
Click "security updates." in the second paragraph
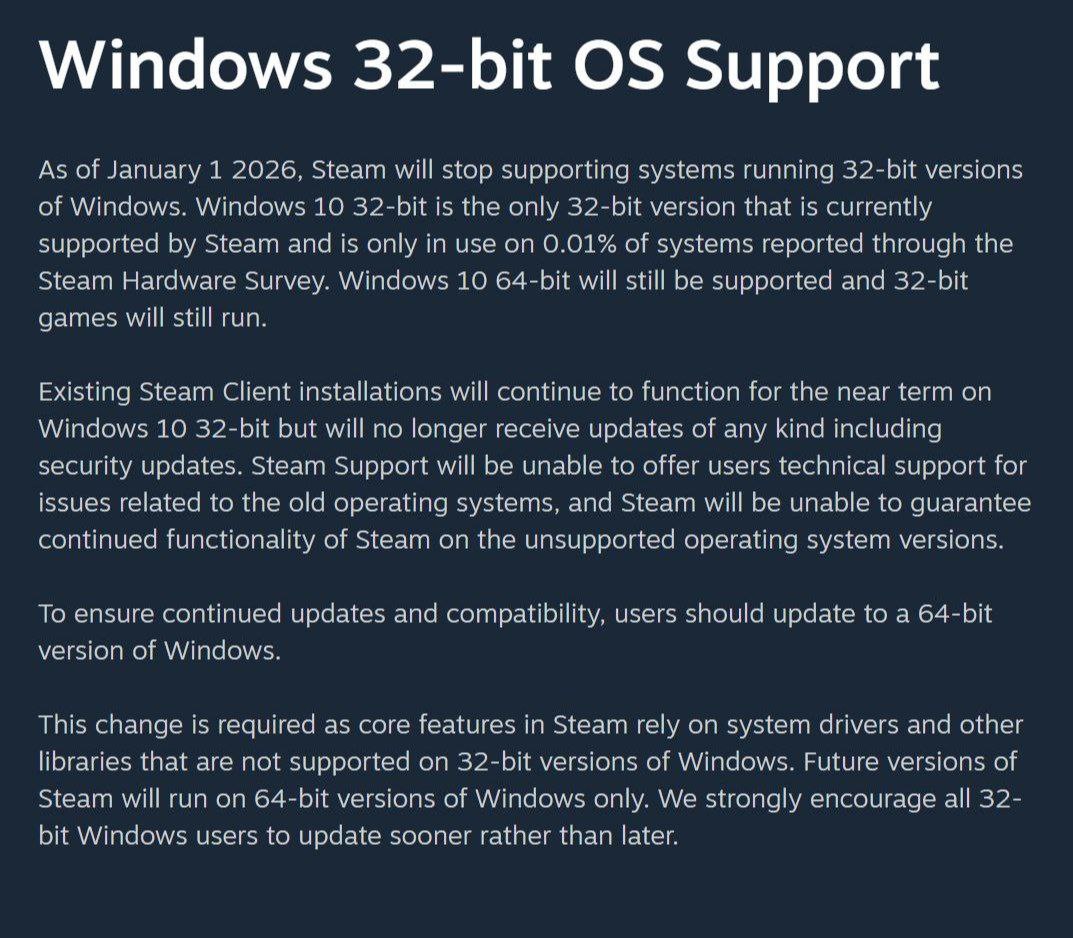pos(140,467)
